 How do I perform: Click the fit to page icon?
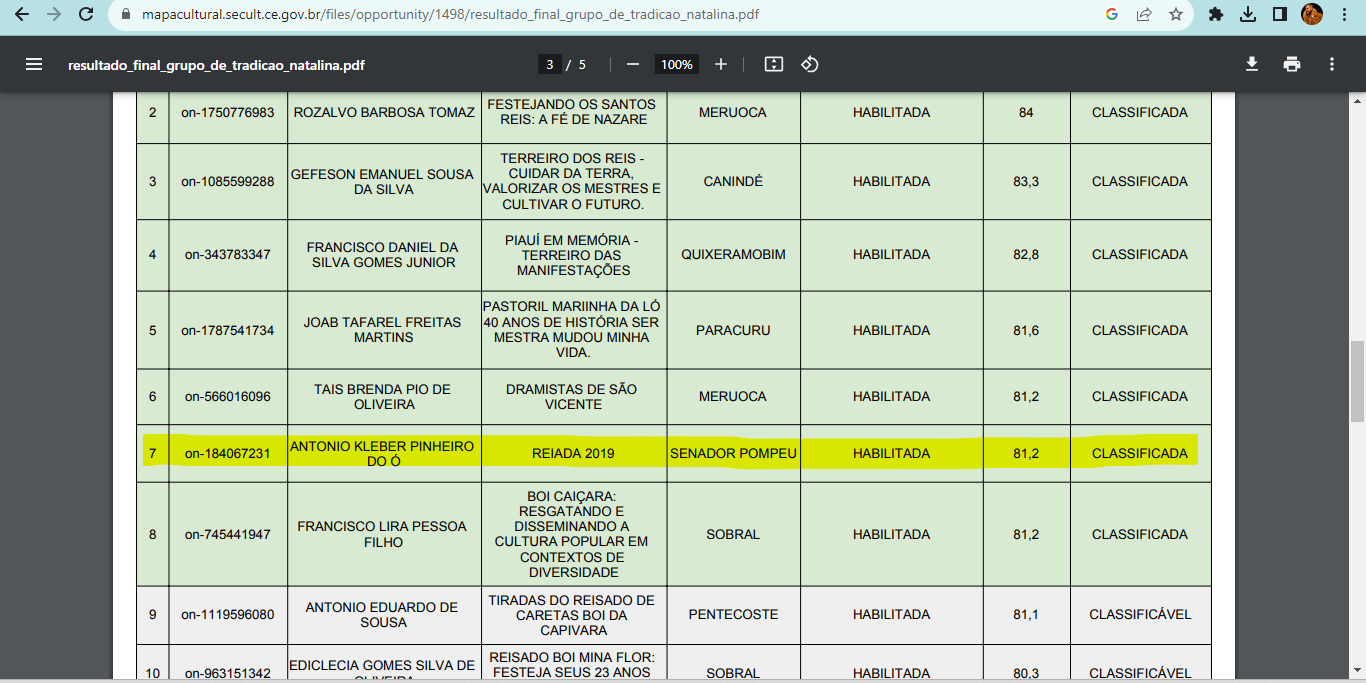point(773,64)
